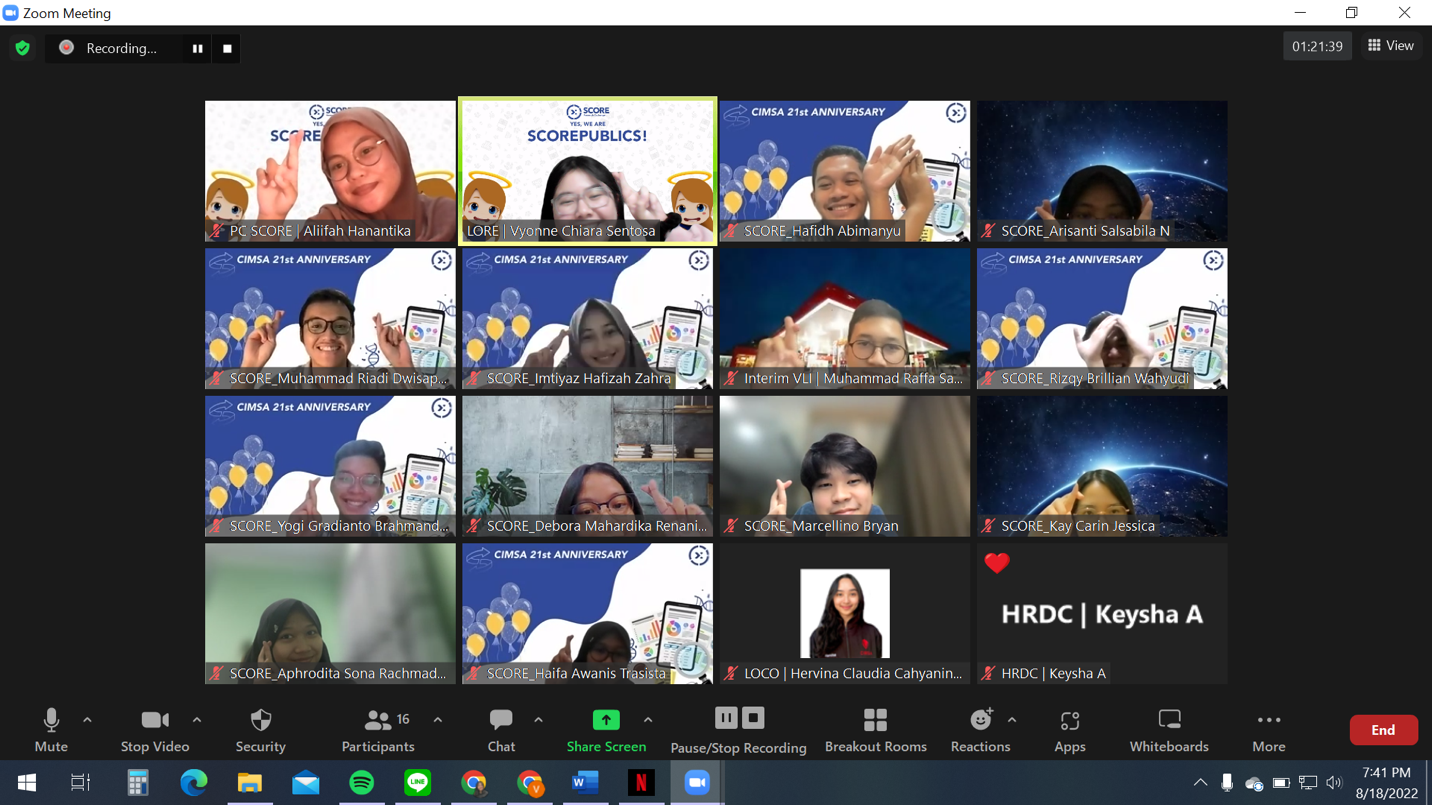Select SCORE_Debora Mahardika video tile
Image resolution: width=1432 pixels, height=805 pixels.
point(588,466)
